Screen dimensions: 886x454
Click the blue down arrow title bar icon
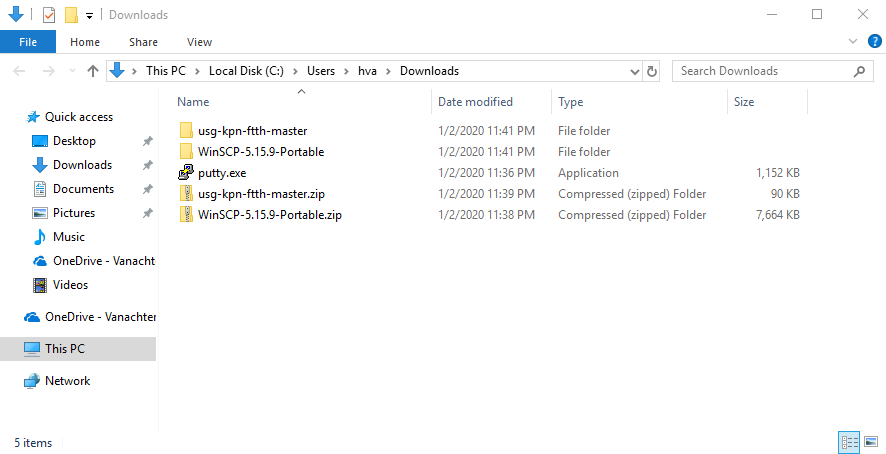tap(16, 14)
